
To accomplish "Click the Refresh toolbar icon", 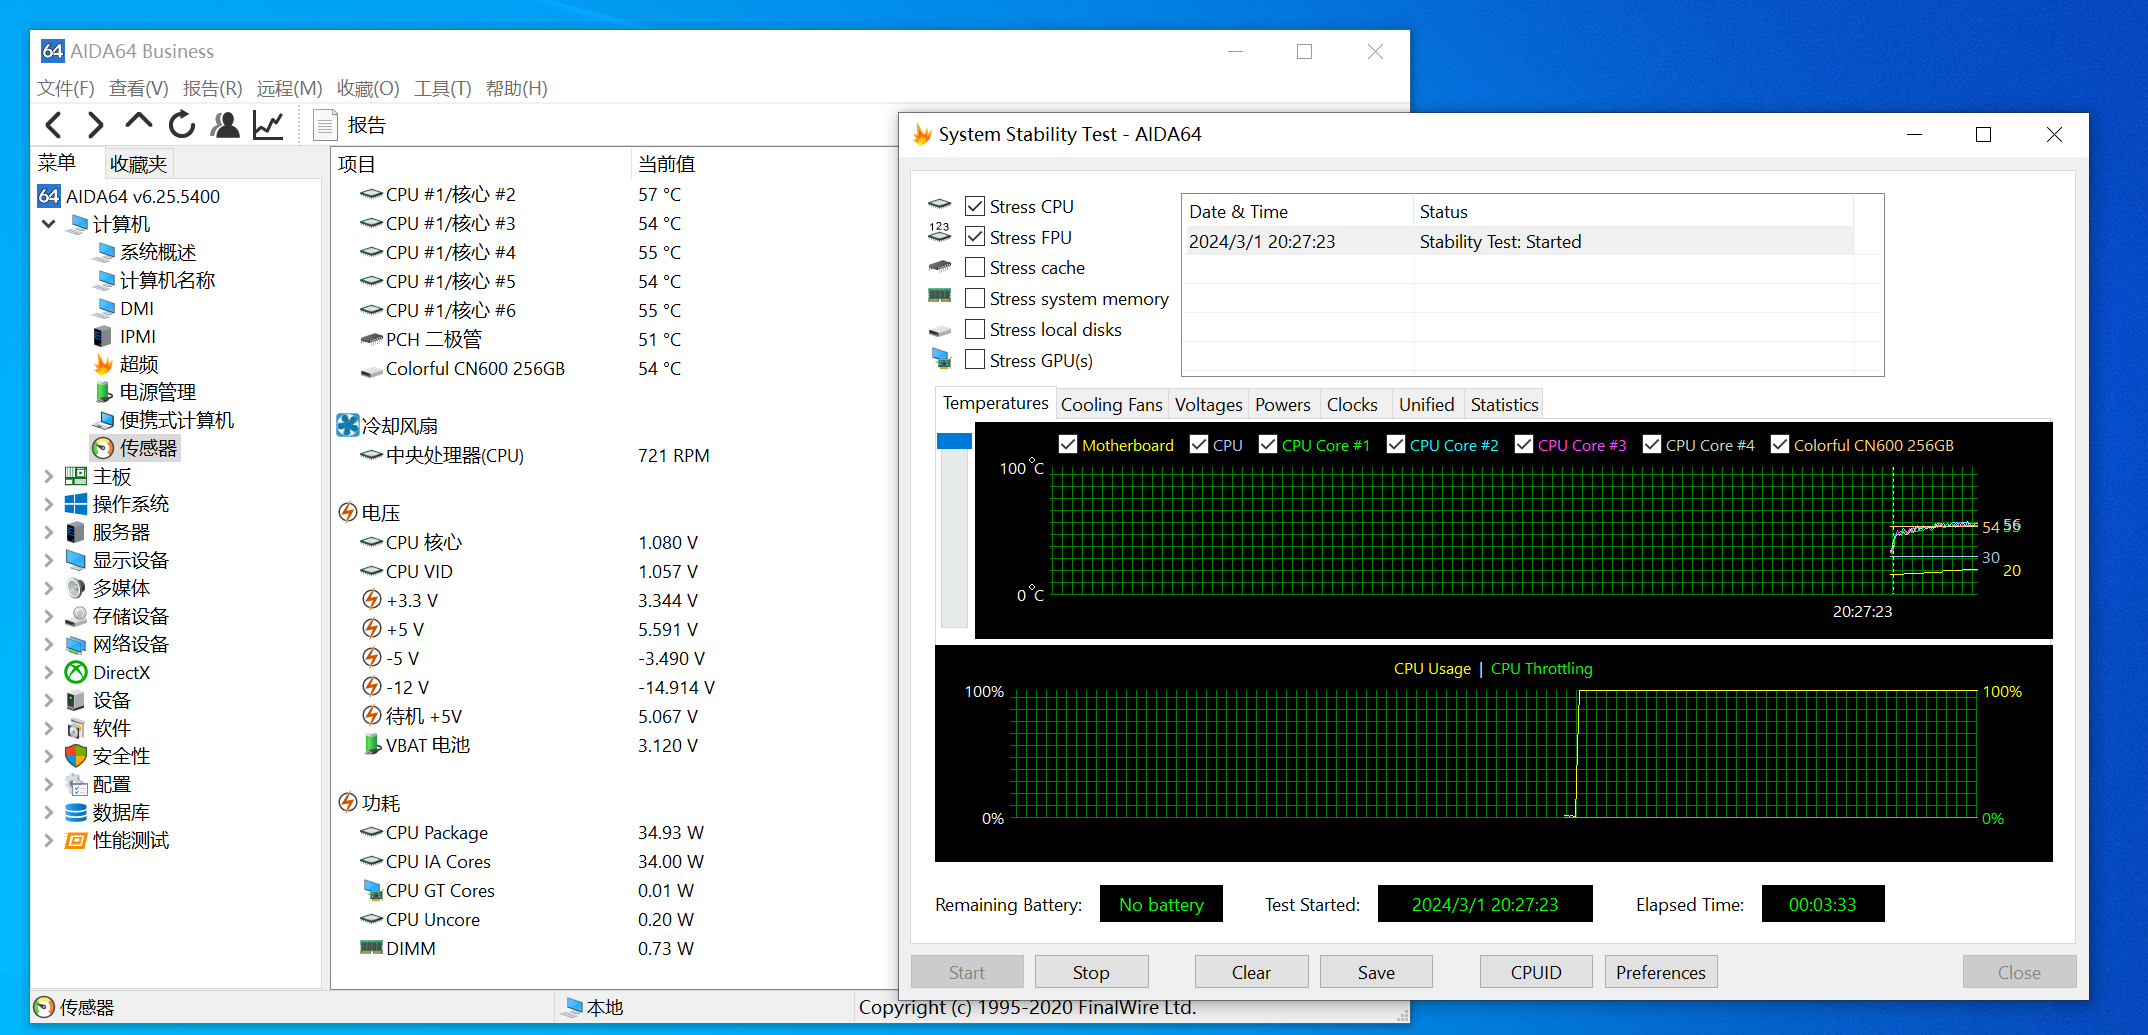I will pos(182,125).
